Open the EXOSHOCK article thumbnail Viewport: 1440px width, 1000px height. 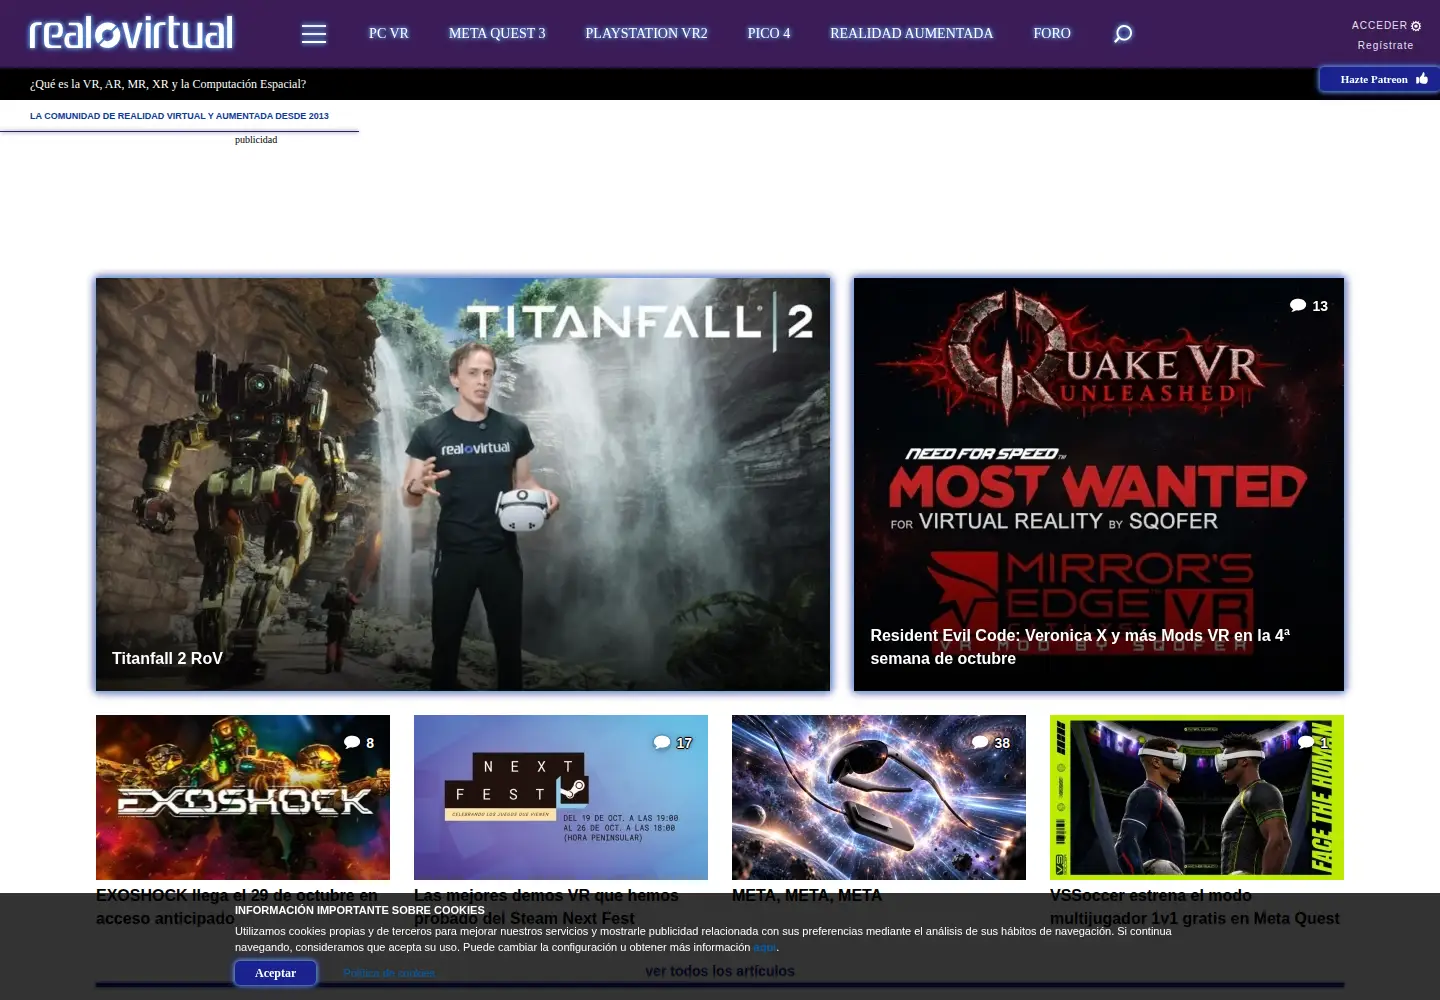[x=243, y=797]
